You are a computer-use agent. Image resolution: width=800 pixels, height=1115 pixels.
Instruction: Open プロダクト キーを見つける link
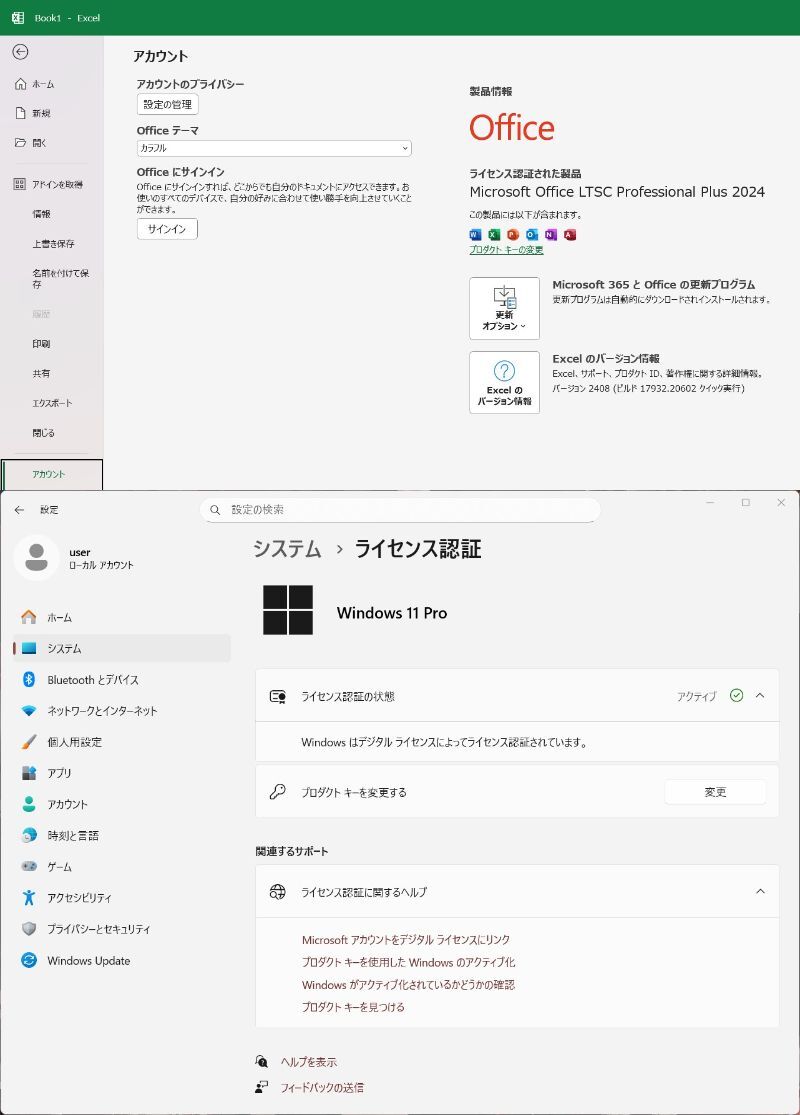pos(353,1007)
